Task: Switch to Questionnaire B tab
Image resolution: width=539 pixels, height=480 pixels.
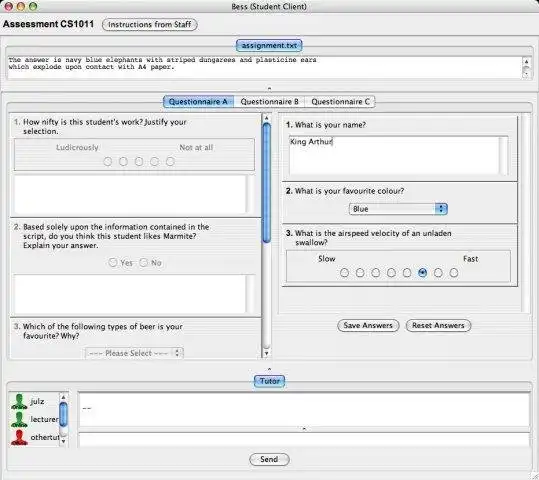Action: pyautogui.click(x=270, y=102)
